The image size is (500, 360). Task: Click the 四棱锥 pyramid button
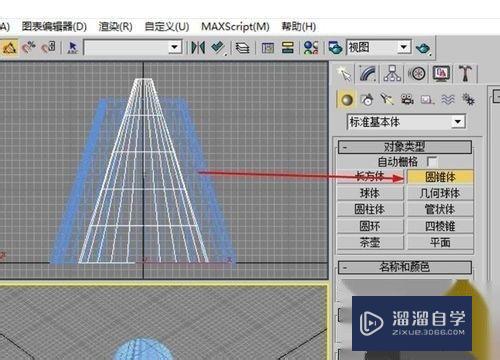440,226
